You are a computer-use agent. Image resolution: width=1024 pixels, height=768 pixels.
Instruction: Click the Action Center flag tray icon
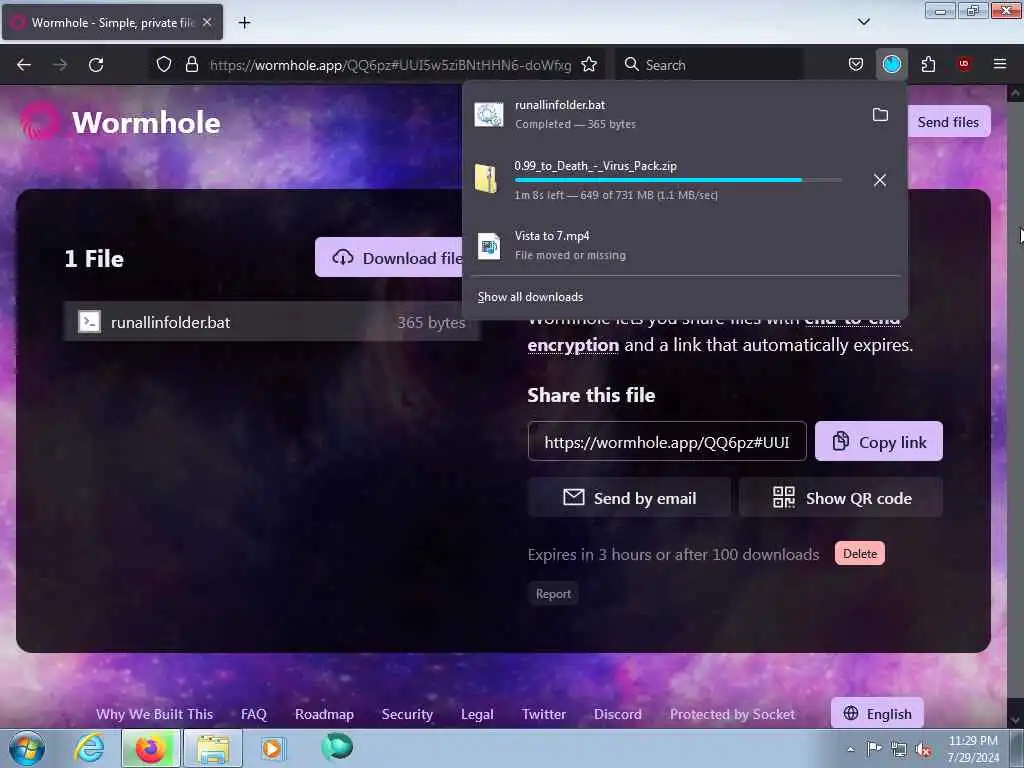coord(874,749)
